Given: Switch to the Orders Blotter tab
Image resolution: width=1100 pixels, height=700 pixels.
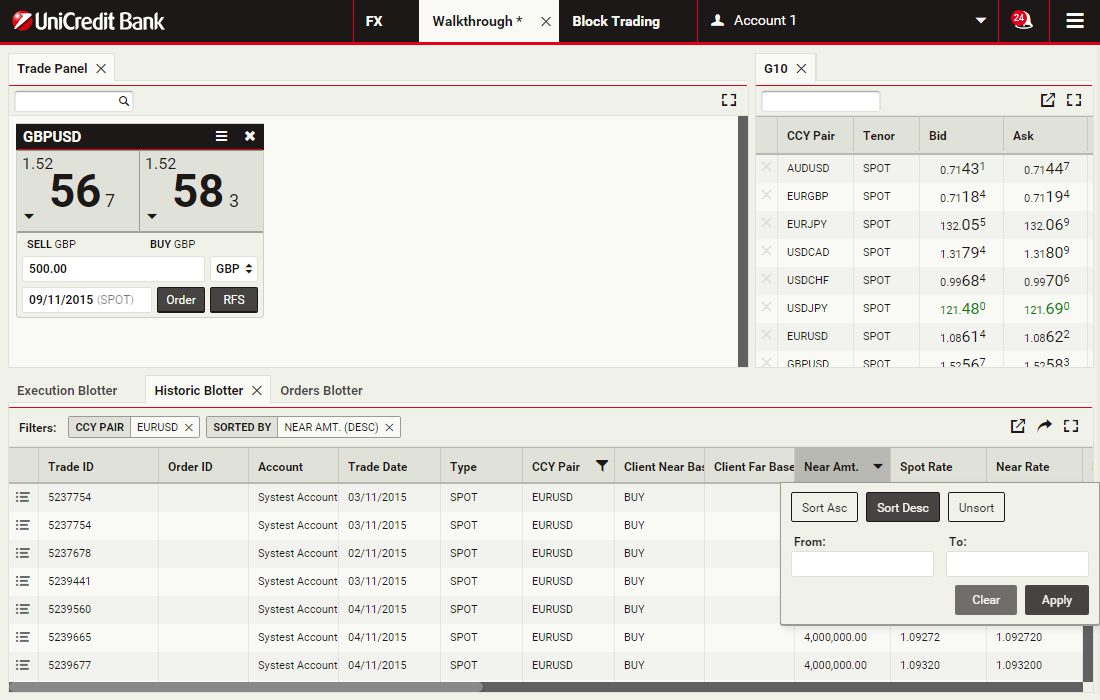Looking at the screenshot, I should [321, 390].
